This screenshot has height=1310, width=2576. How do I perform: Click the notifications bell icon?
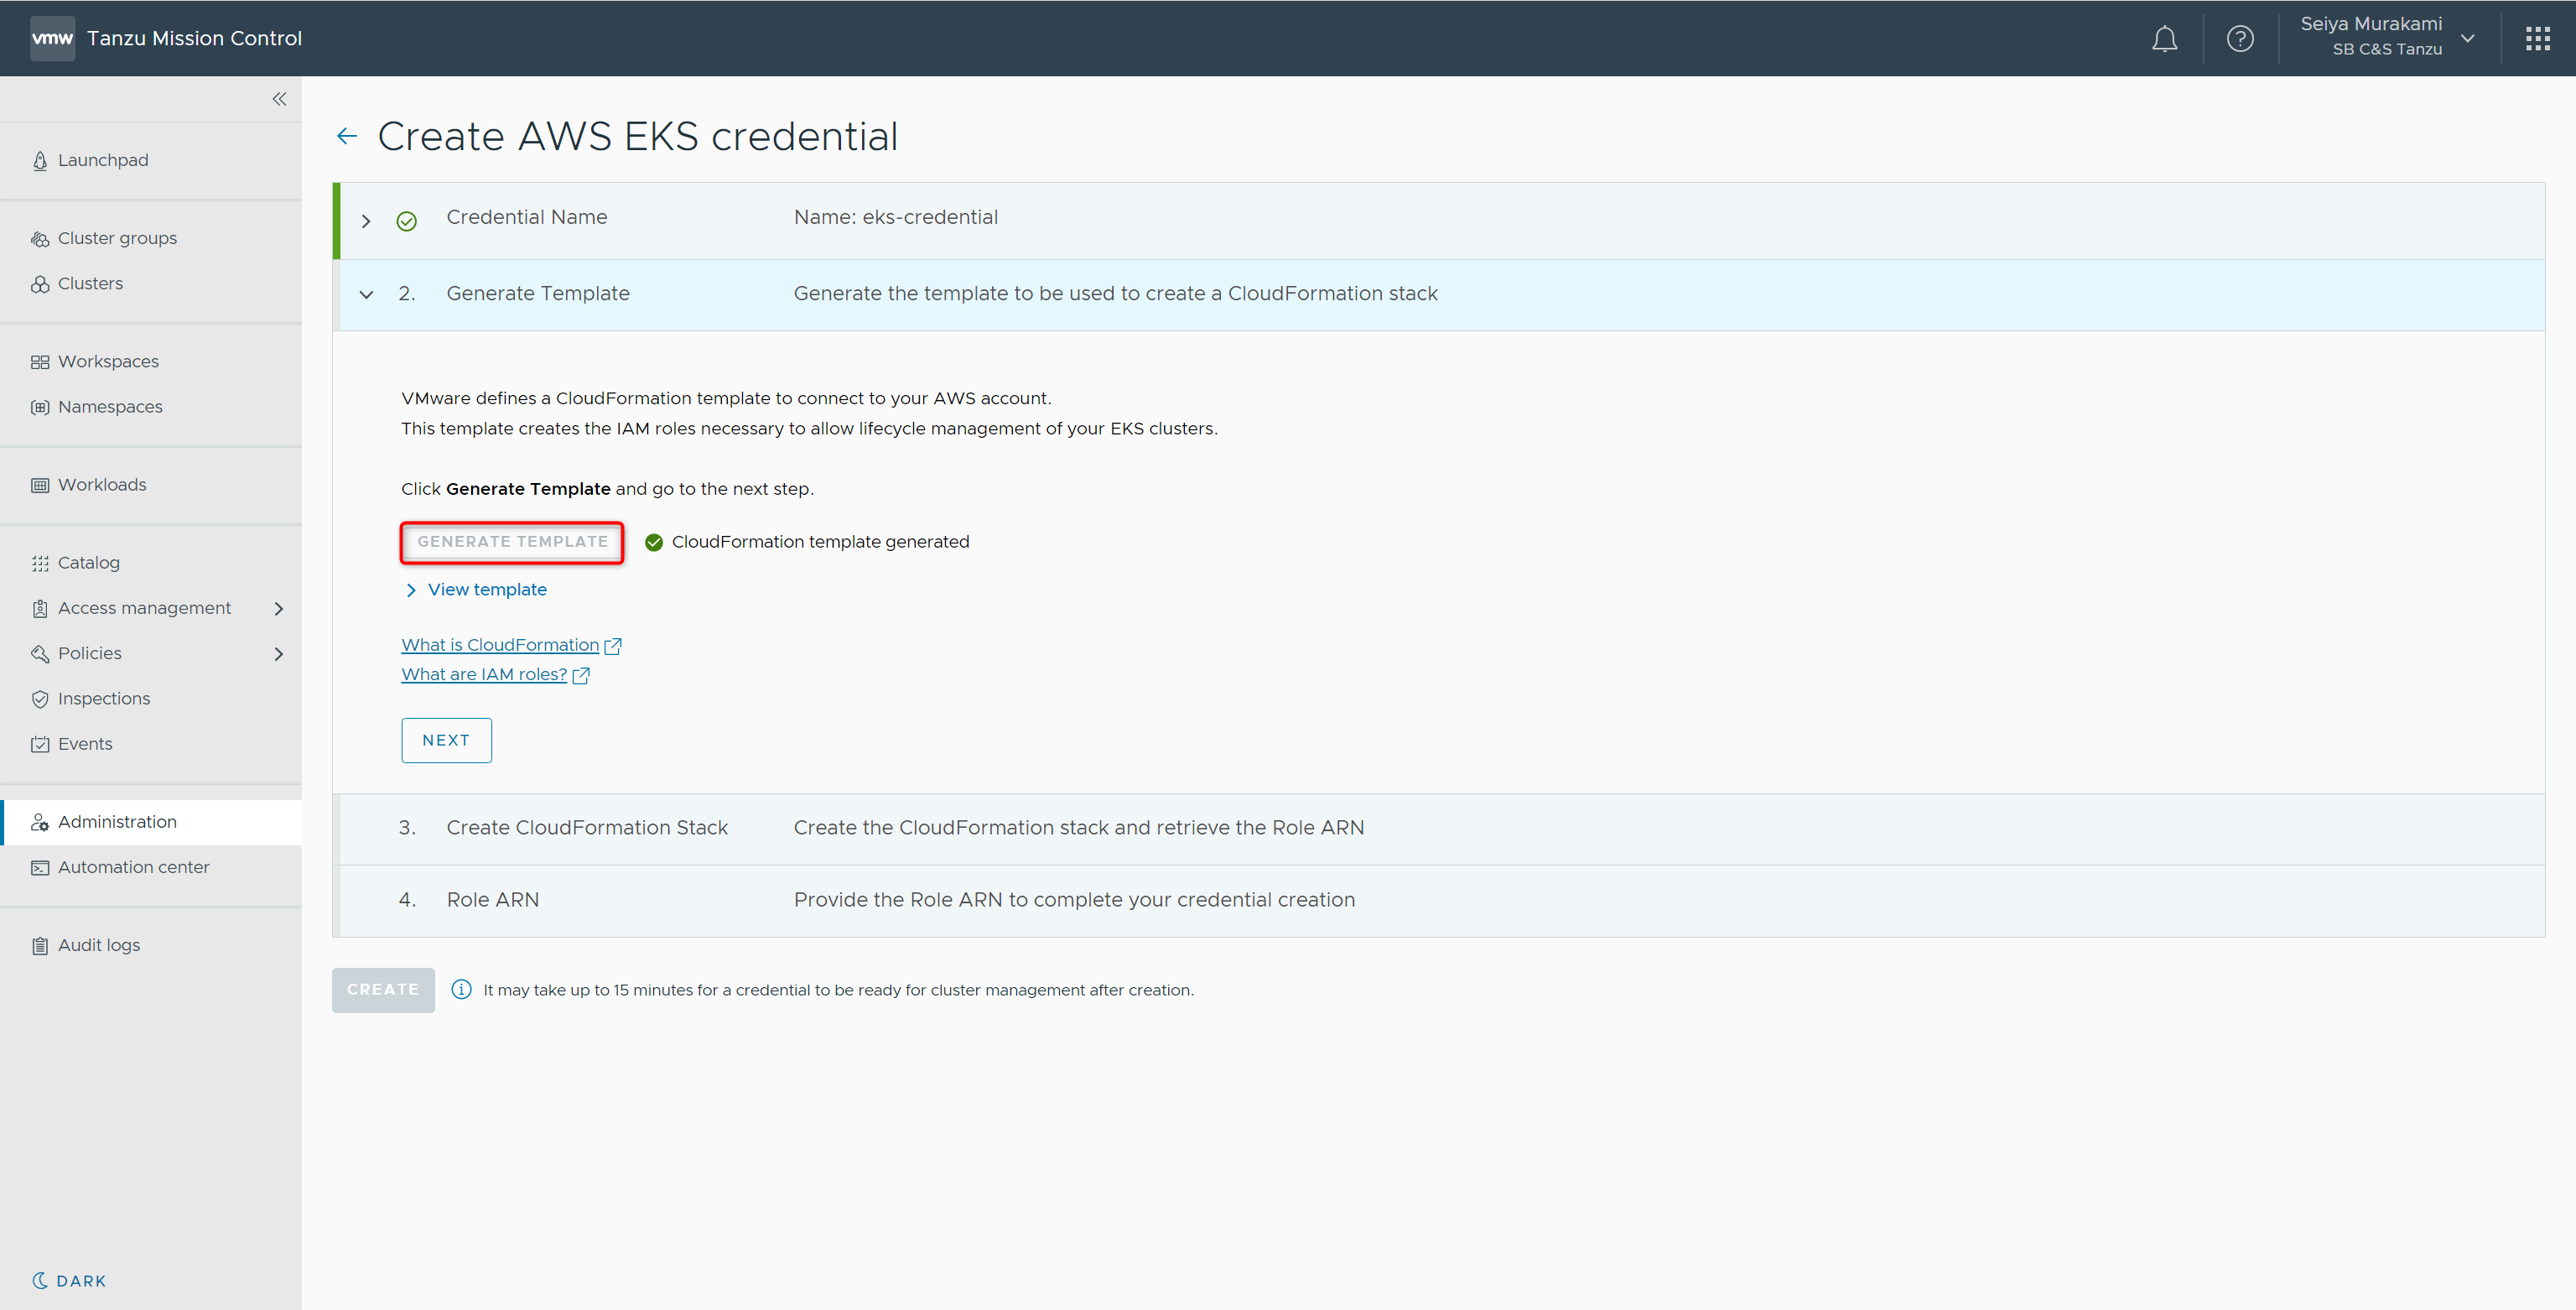point(2164,39)
